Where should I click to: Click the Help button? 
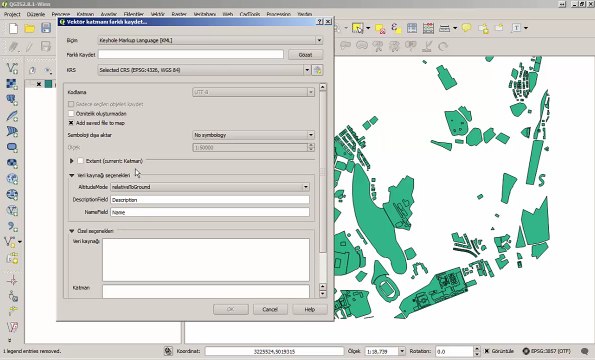[x=310, y=310]
